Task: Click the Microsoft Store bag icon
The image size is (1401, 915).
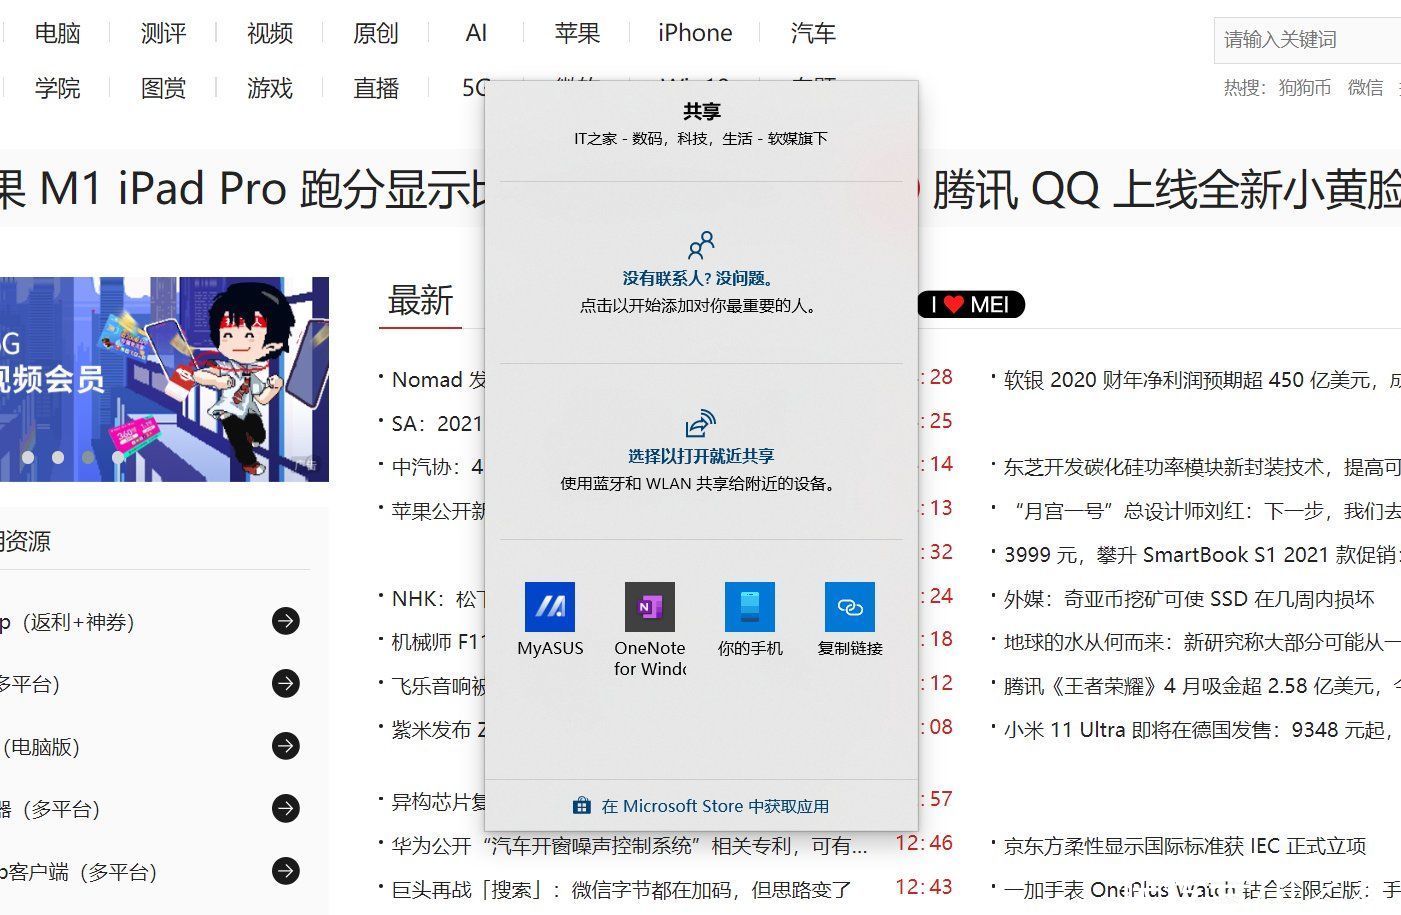Action: coord(581,805)
